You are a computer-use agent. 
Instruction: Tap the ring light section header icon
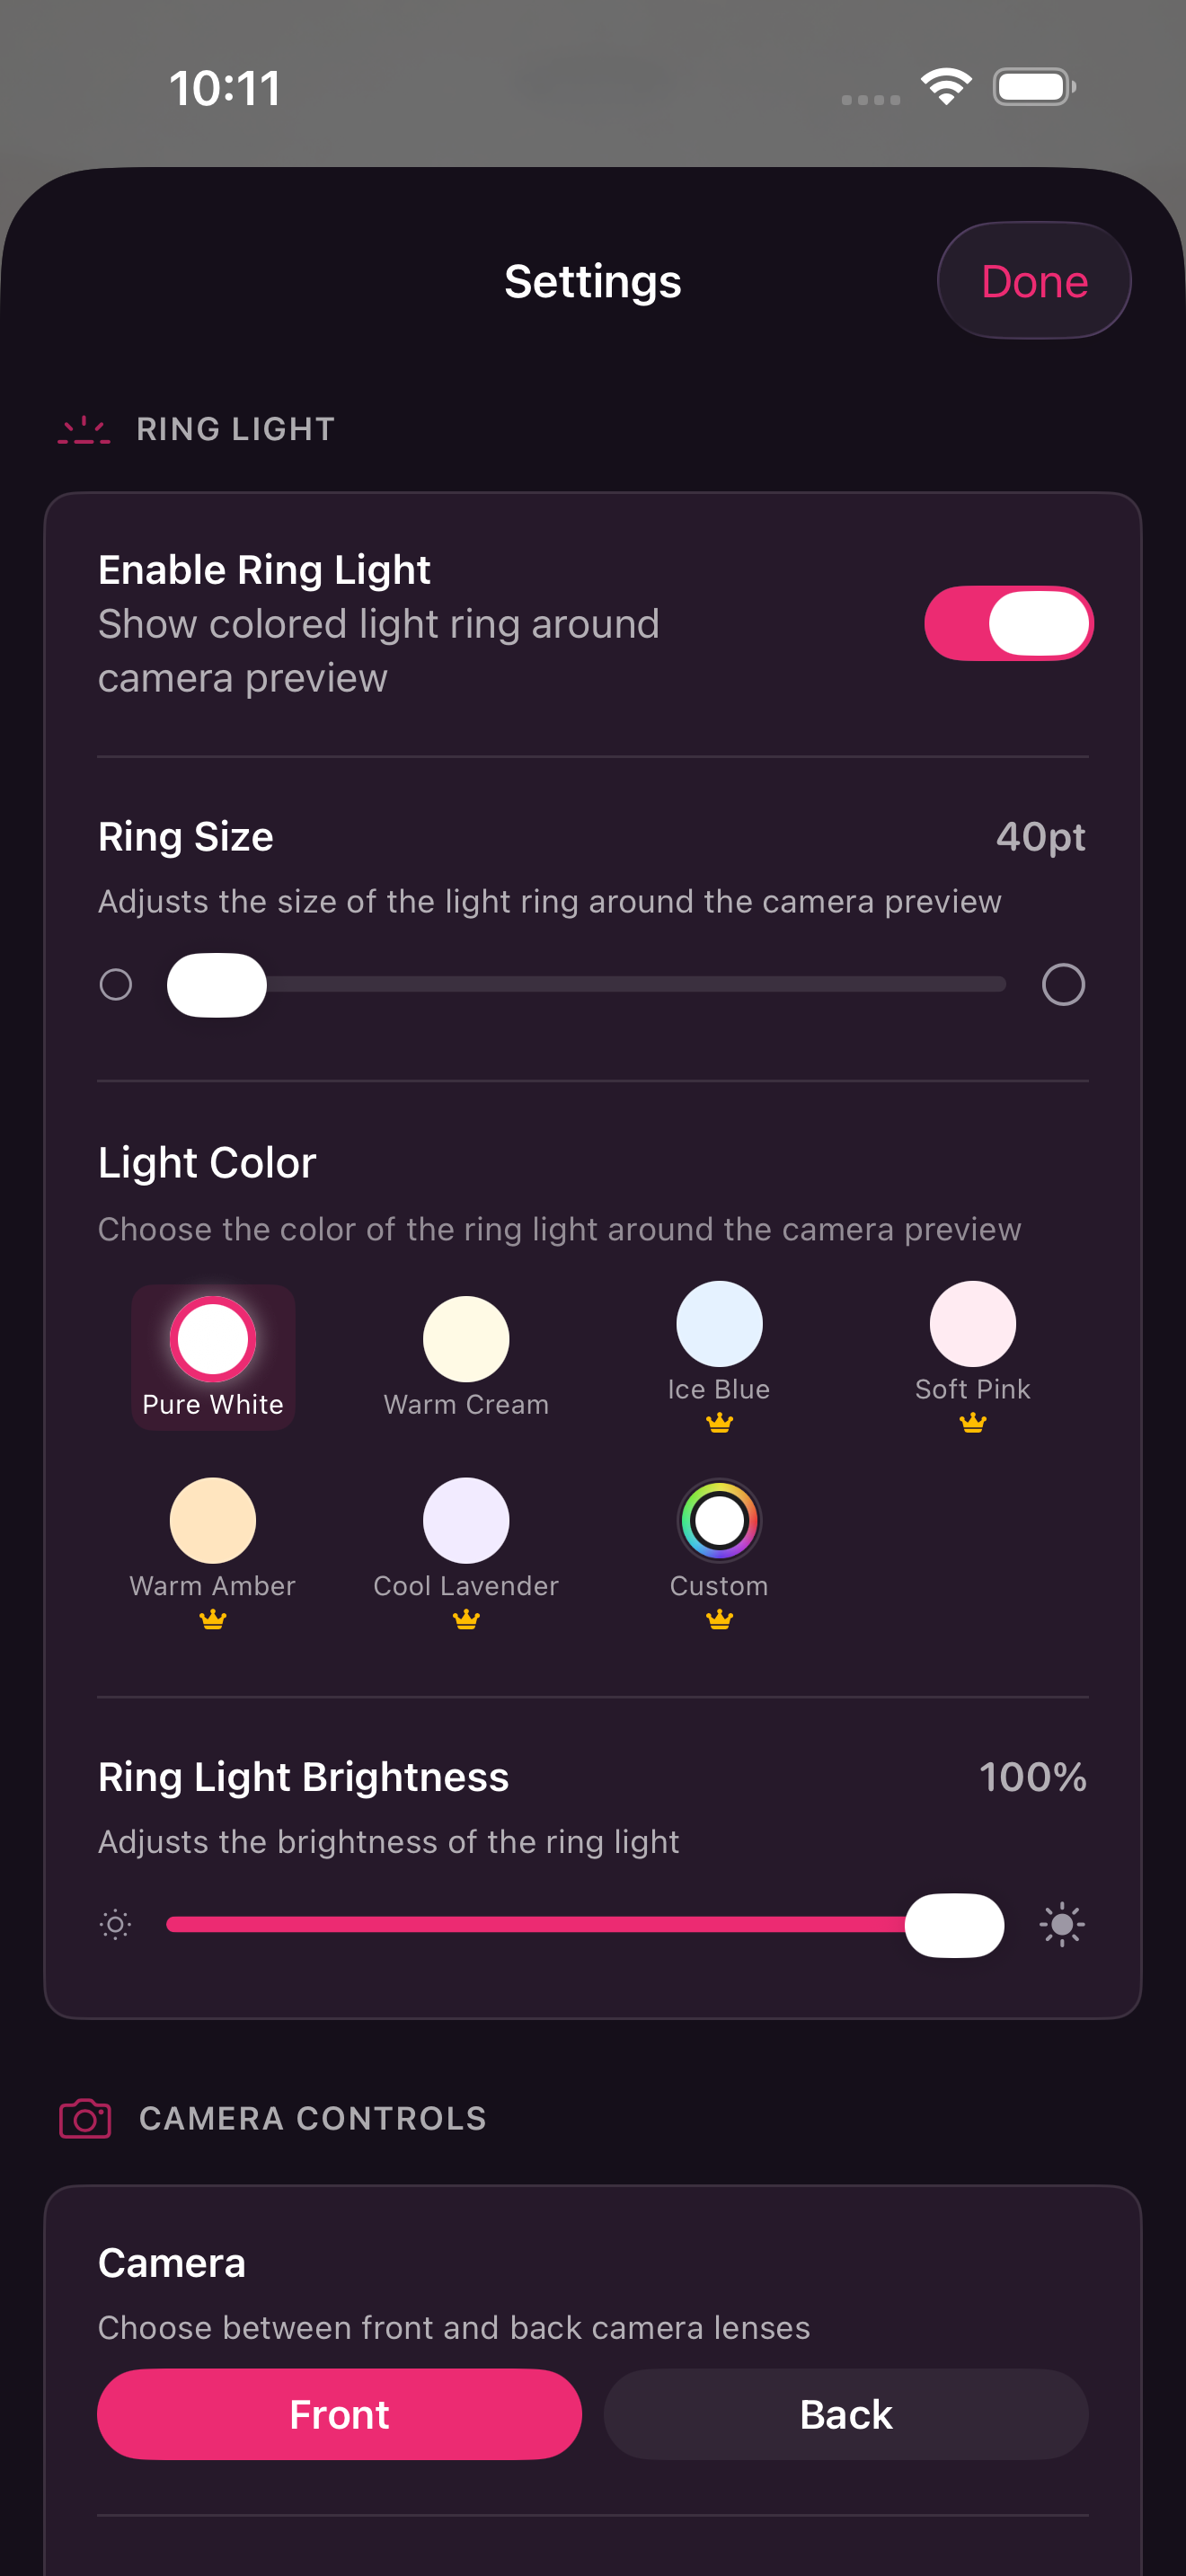click(x=84, y=430)
